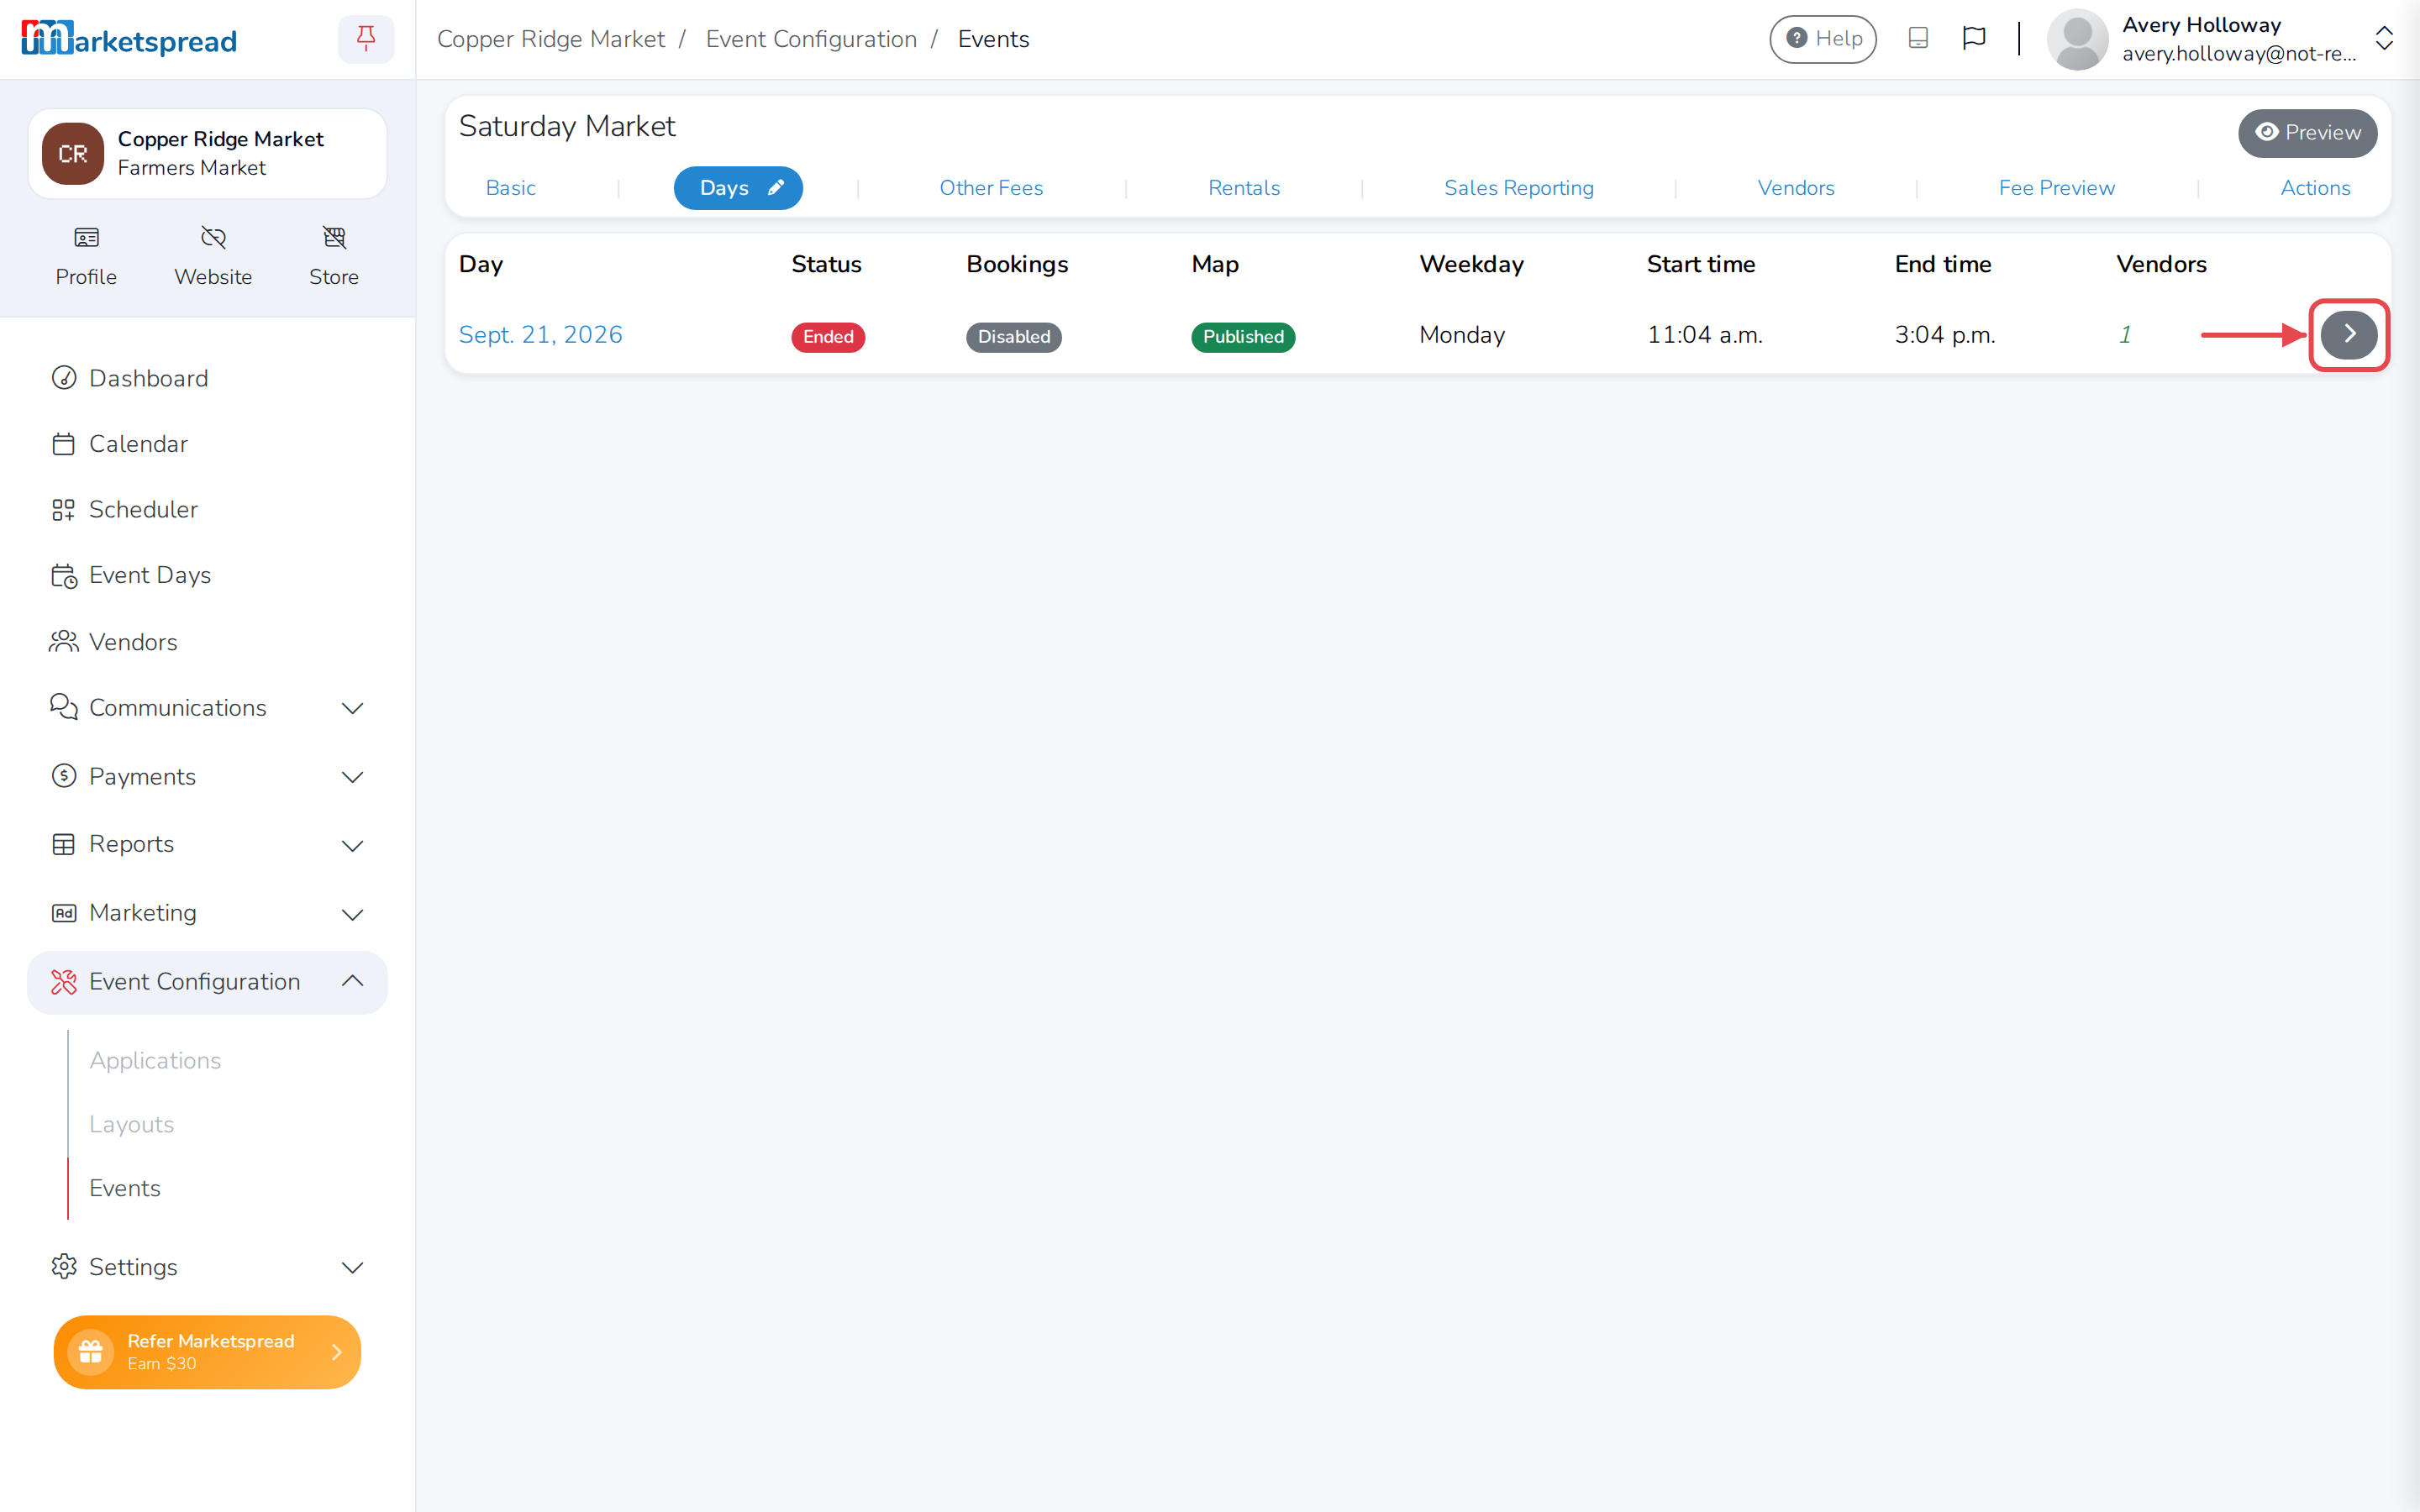The height and width of the screenshot is (1512, 2420).
Task: Expand the Marketing menu
Action: (208, 913)
